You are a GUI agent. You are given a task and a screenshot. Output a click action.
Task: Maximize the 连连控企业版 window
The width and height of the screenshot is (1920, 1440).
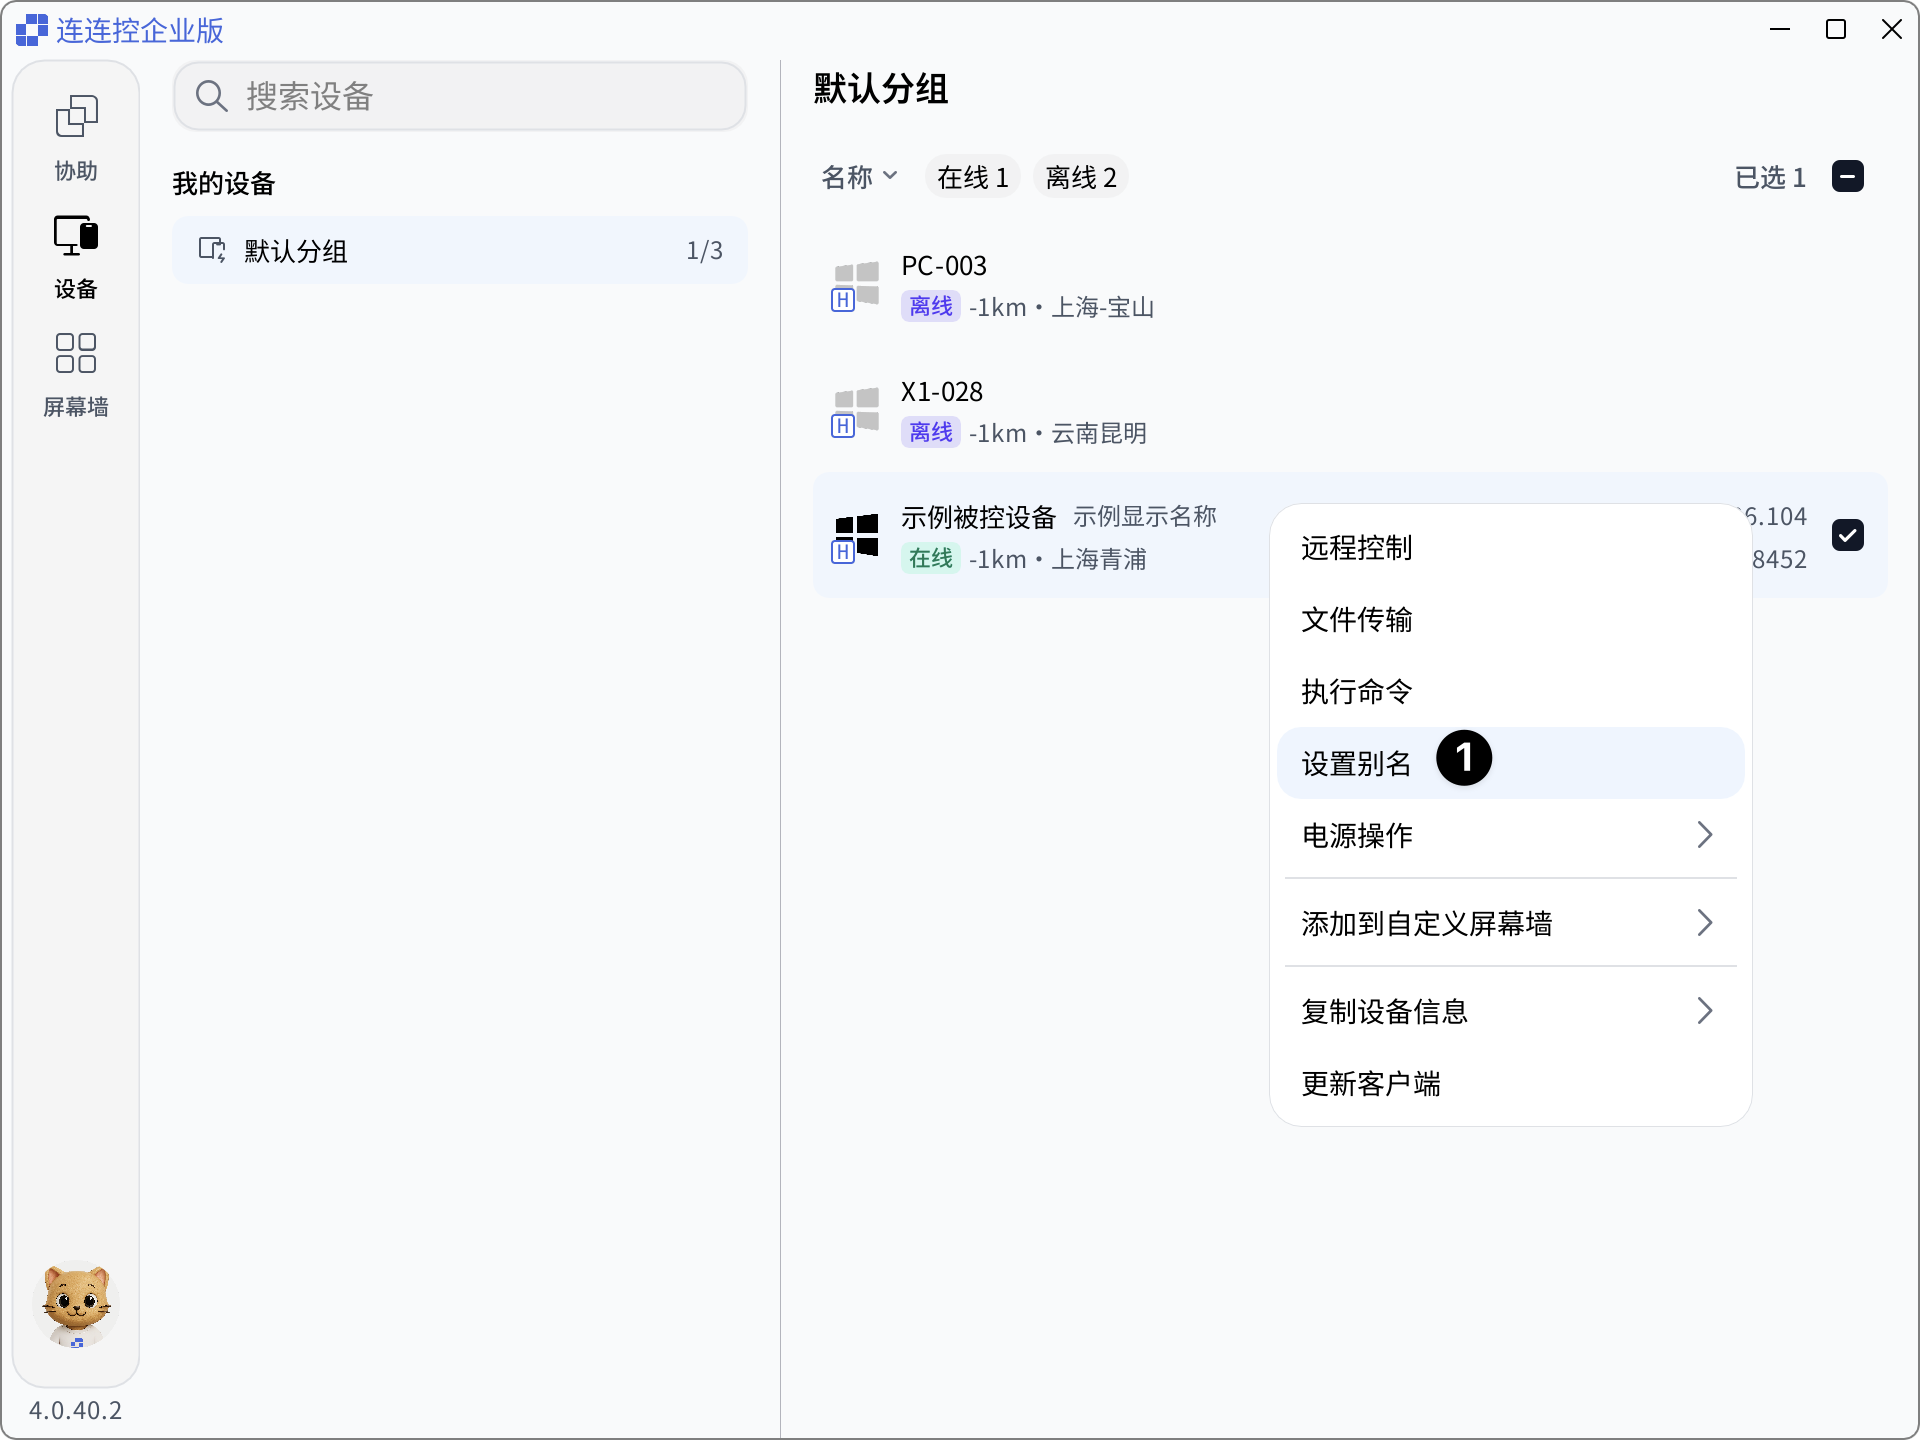point(1836,30)
